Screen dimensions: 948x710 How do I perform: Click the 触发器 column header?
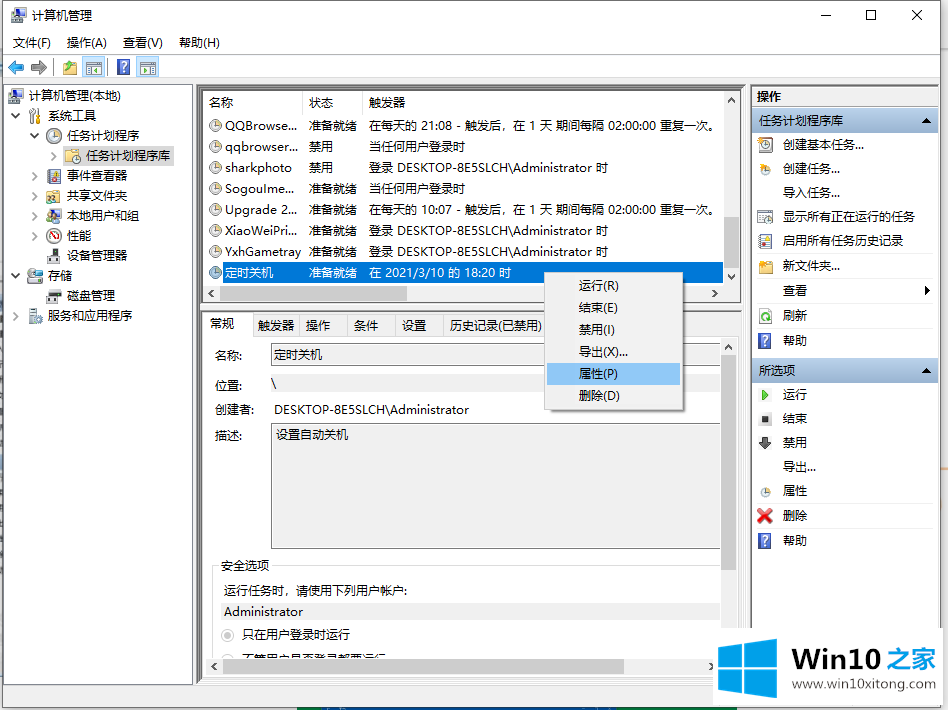[x=543, y=103]
